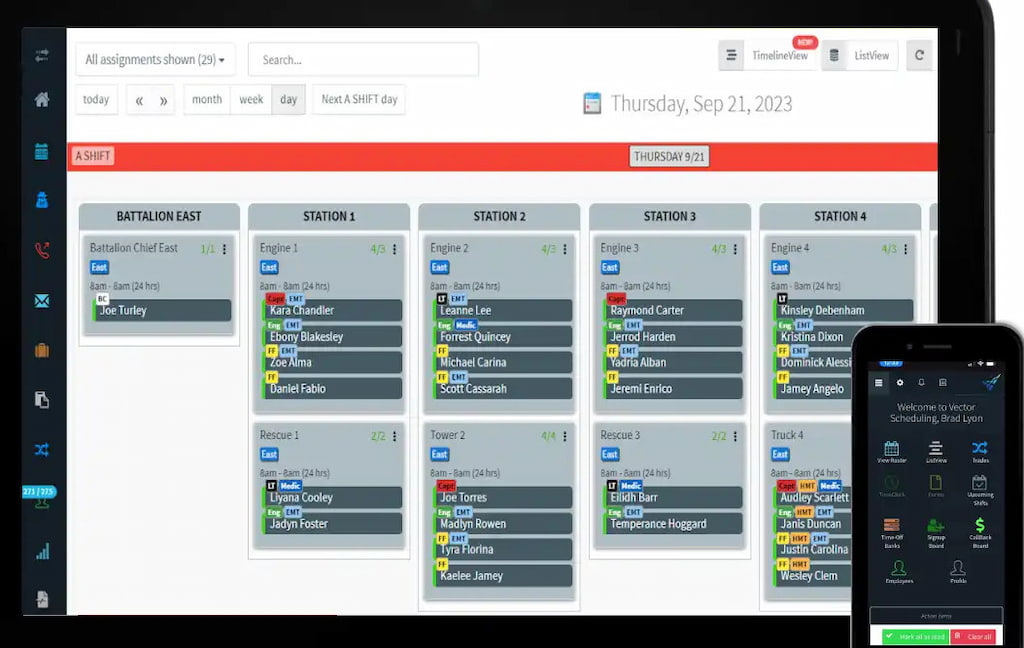Open the red phone callback icon
The width and height of the screenshot is (1024, 648).
tap(42, 250)
